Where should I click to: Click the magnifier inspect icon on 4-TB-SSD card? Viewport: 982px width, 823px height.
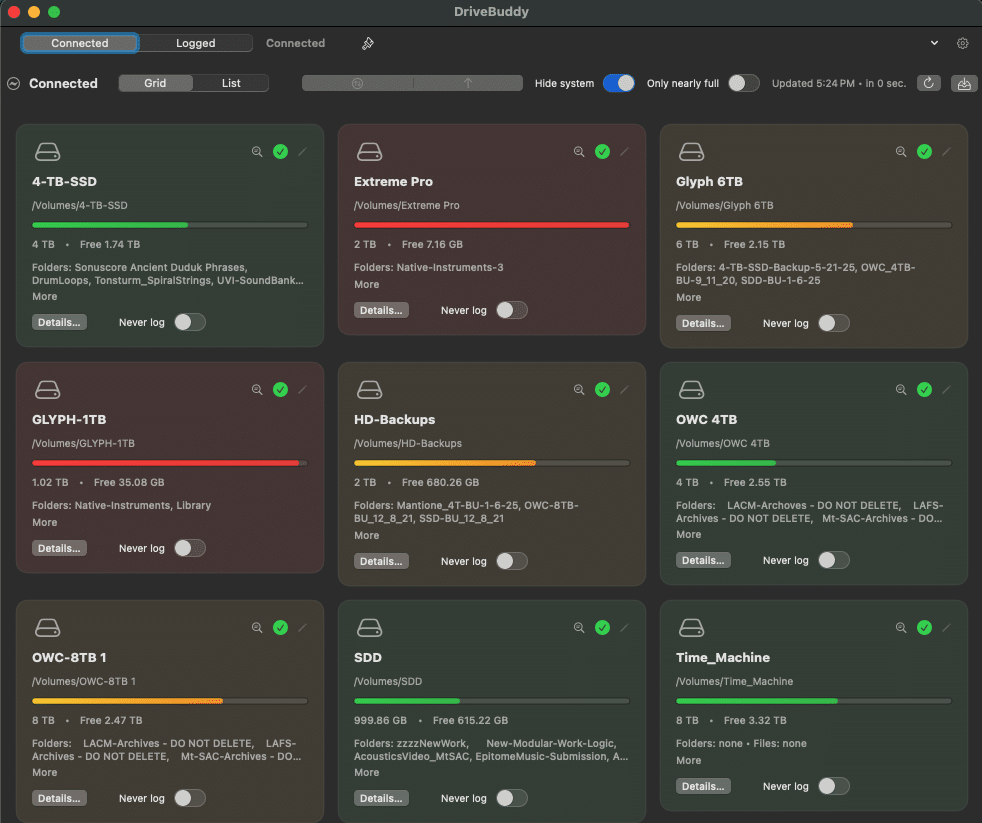[257, 151]
